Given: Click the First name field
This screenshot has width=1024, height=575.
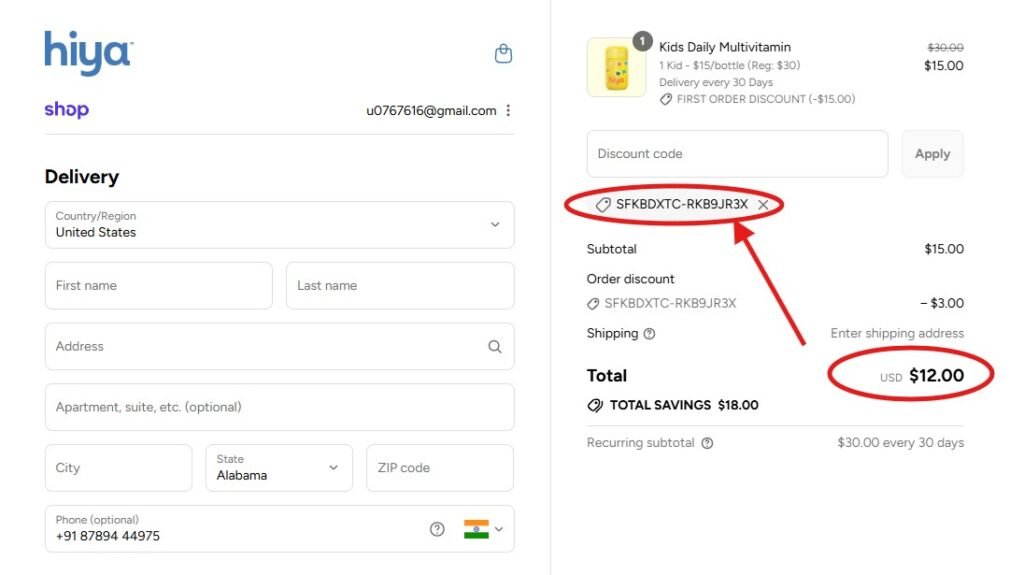Looking at the screenshot, I should [159, 286].
